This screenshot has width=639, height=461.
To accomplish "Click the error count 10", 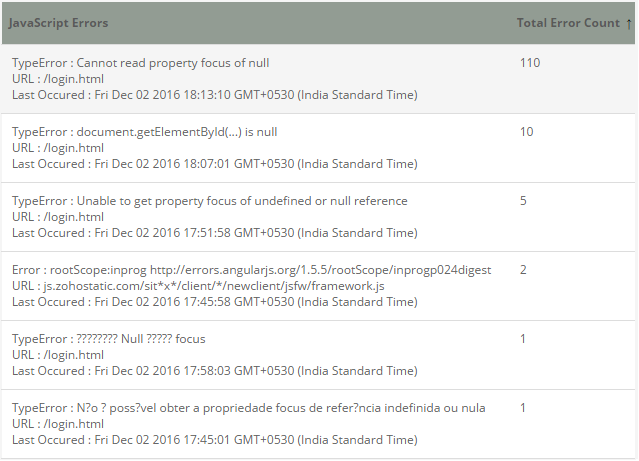I will pyautogui.click(x=527, y=132).
